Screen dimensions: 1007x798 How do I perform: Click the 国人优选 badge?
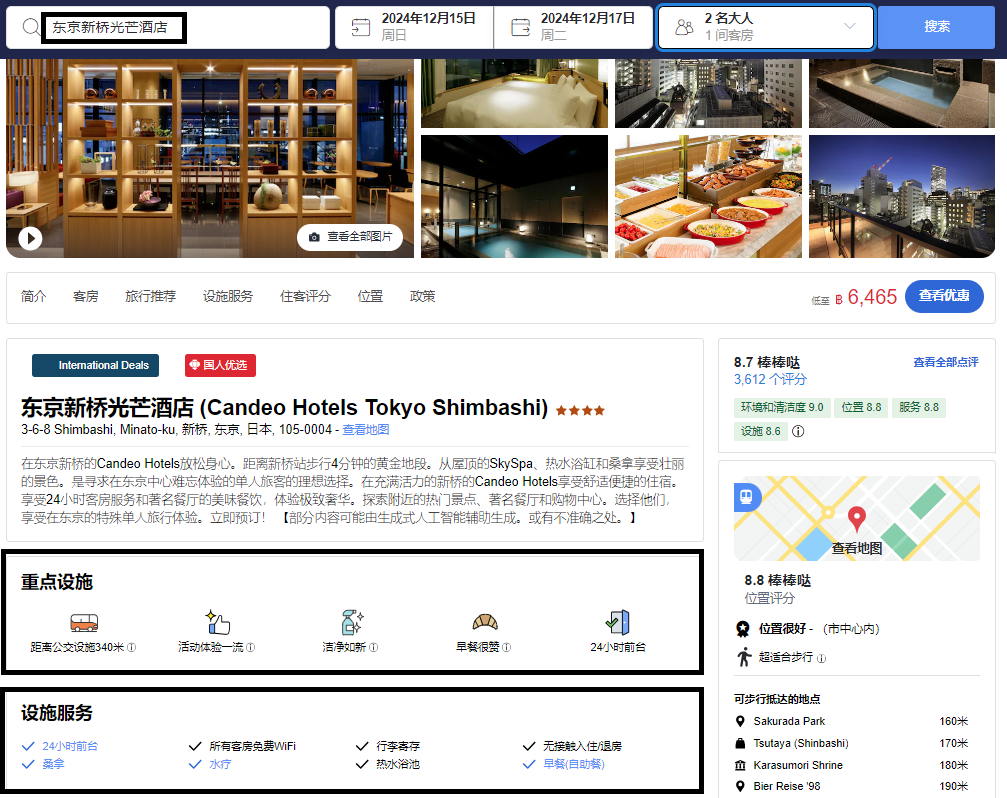pyautogui.click(x=220, y=365)
